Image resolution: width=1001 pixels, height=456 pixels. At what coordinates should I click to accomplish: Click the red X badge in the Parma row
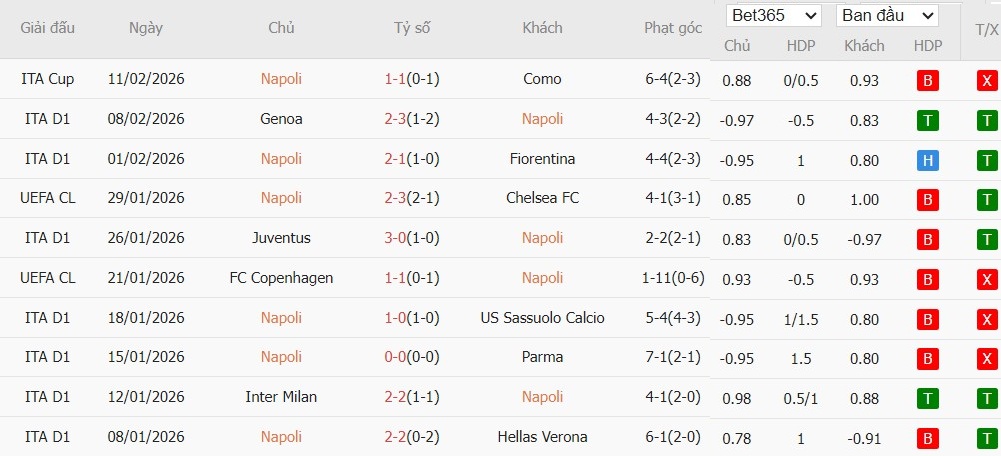click(987, 358)
